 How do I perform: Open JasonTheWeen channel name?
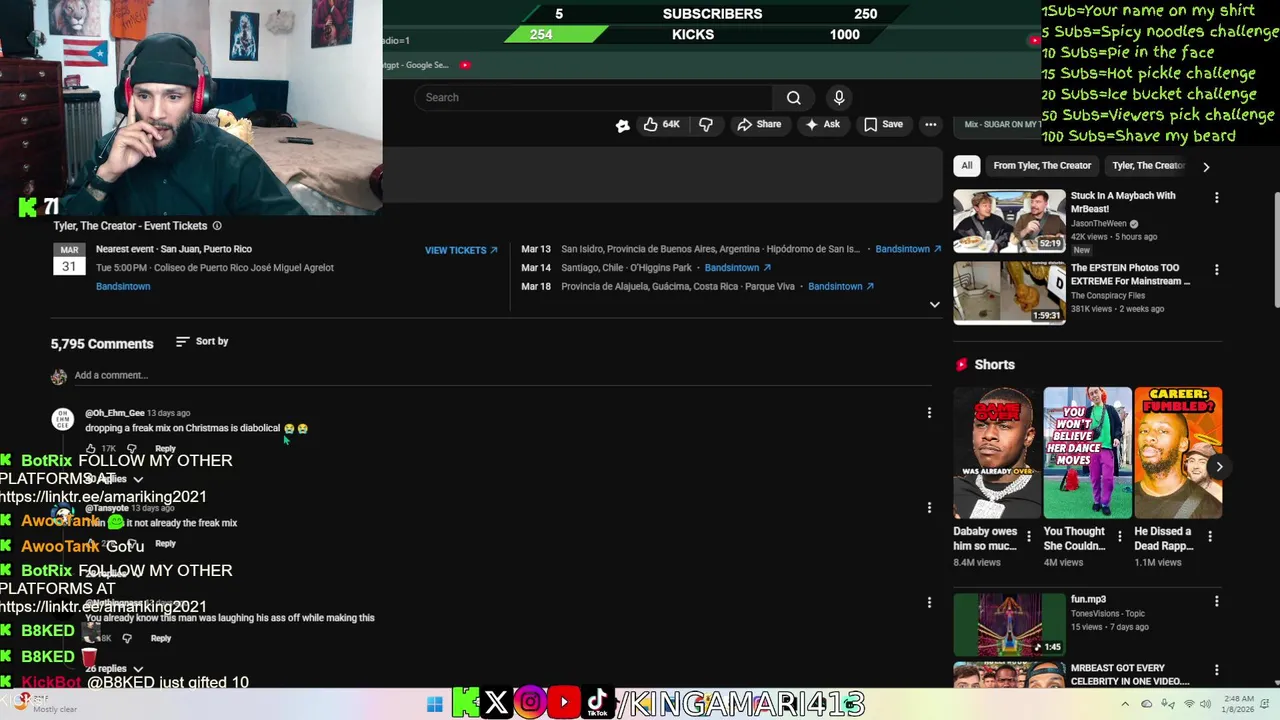click(x=1099, y=224)
